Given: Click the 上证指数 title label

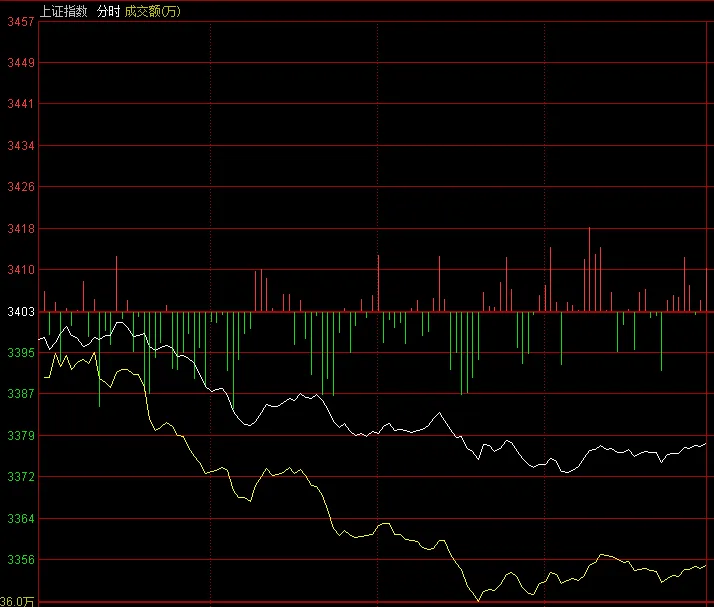Looking at the screenshot, I should click(64, 11).
